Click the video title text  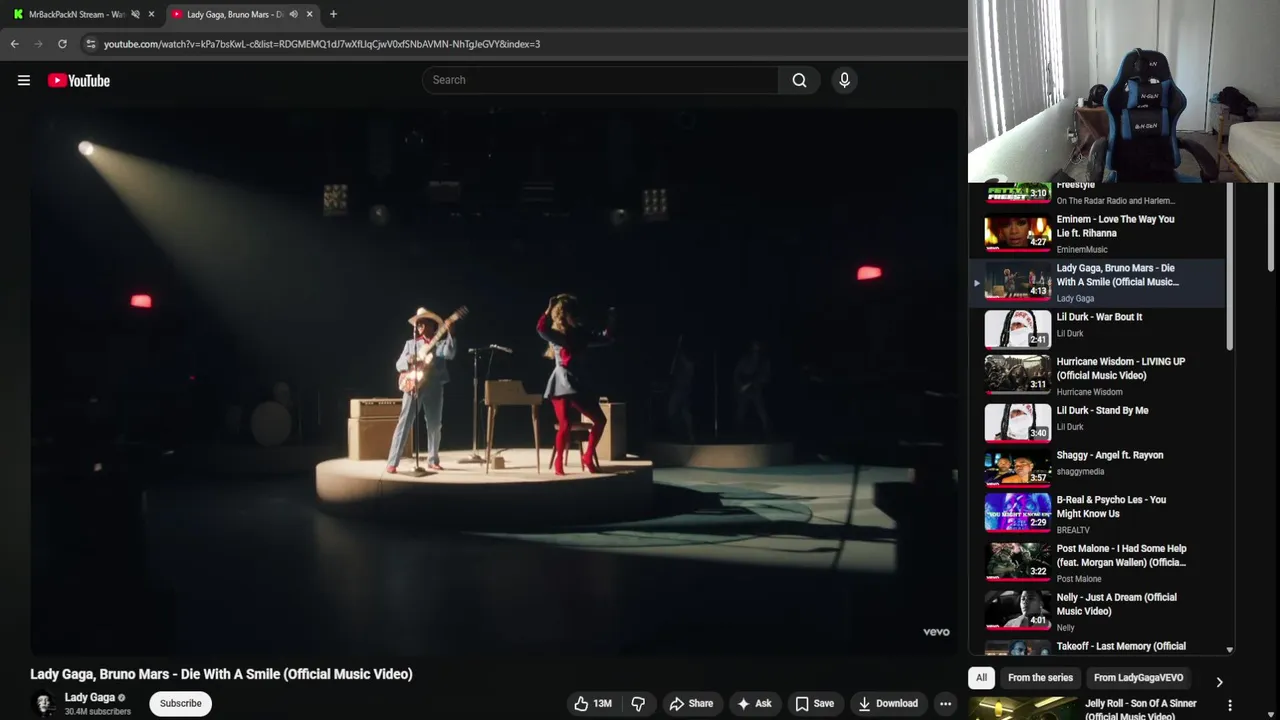221,674
